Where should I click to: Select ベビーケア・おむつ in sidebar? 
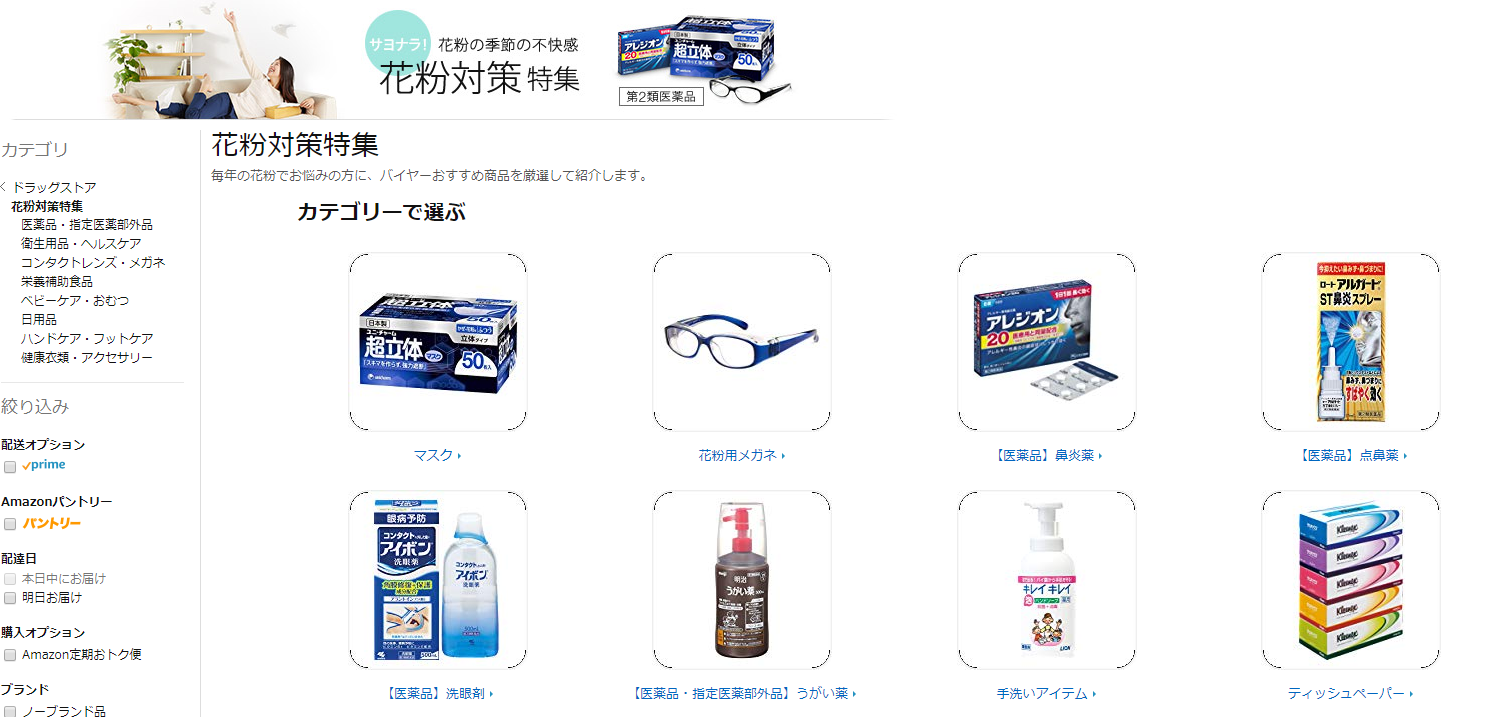75,301
